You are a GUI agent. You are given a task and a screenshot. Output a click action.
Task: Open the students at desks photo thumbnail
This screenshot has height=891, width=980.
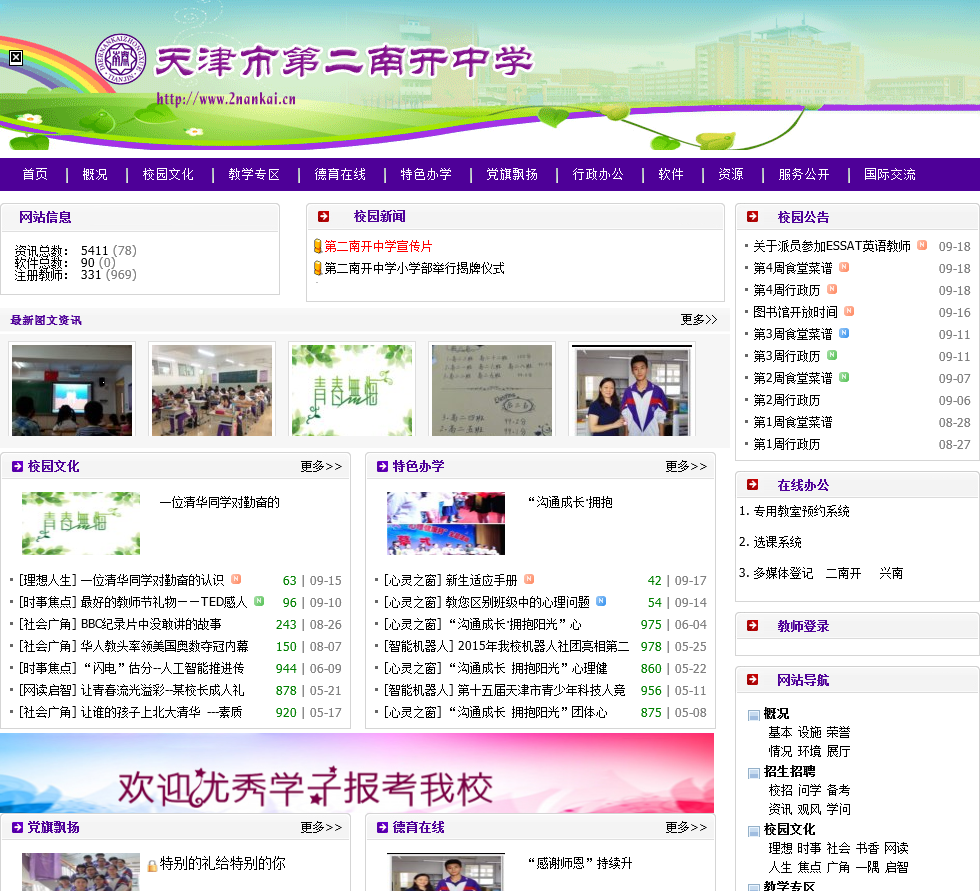pyautogui.click(x=212, y=390)
